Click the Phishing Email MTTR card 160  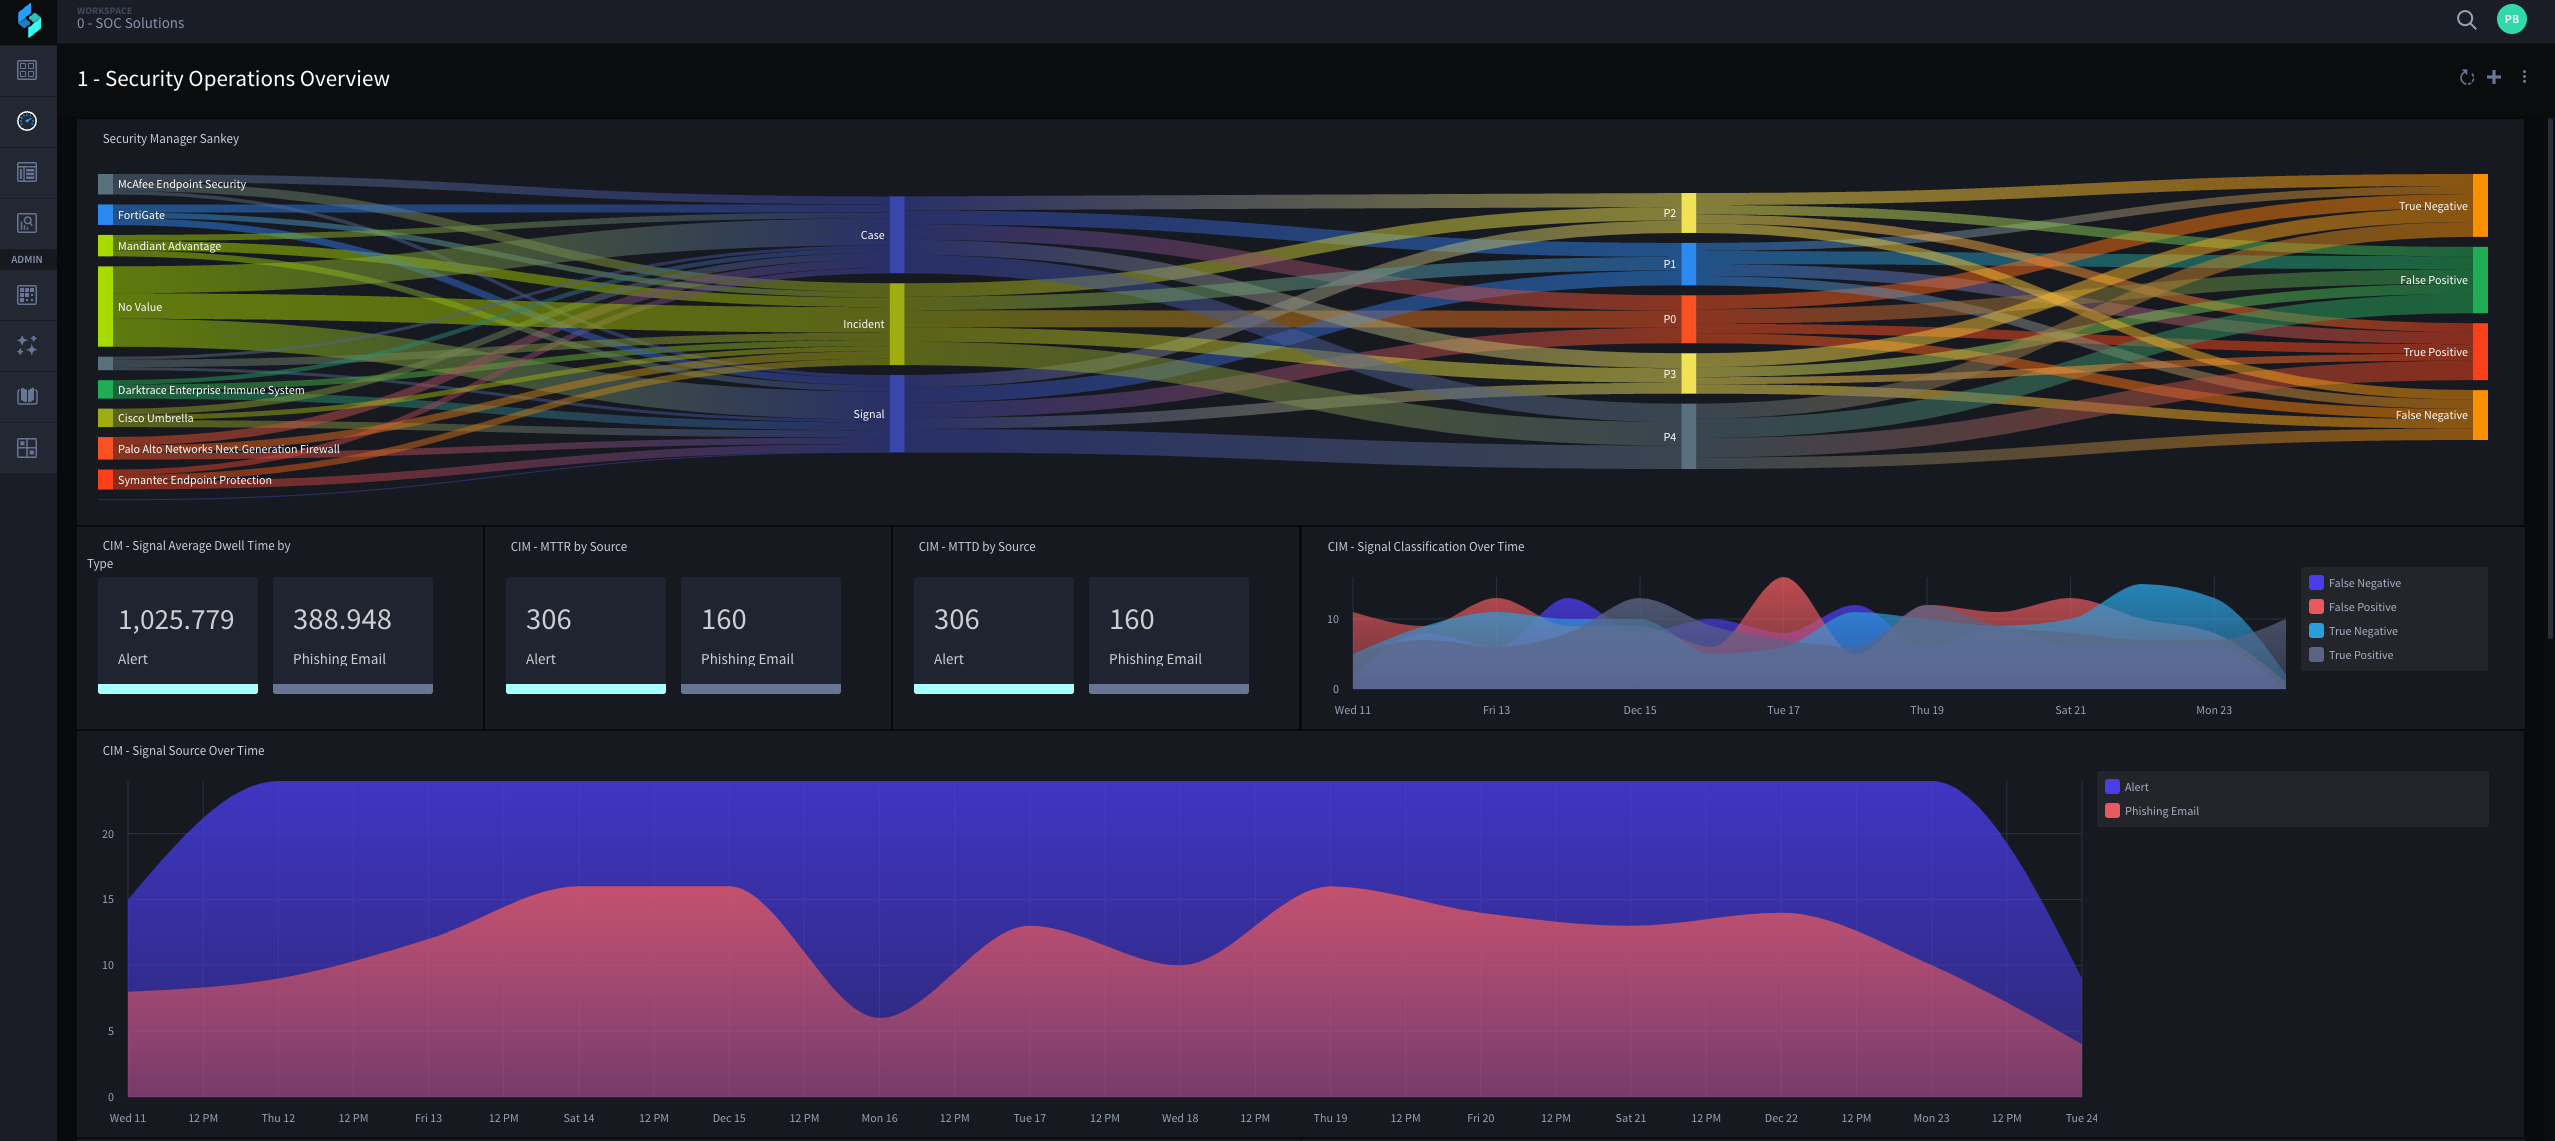point(760,634)
